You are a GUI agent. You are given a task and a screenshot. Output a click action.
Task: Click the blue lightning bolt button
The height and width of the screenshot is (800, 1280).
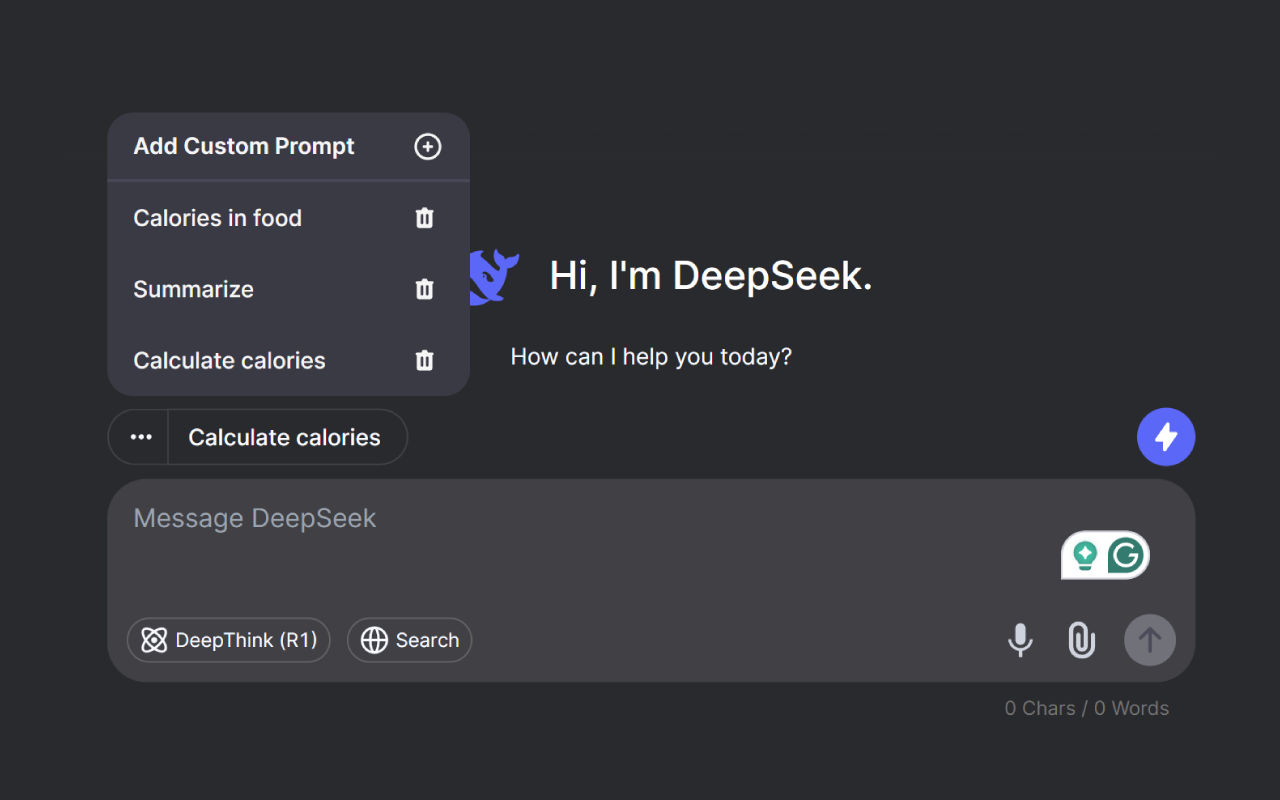coord(1166,437)
